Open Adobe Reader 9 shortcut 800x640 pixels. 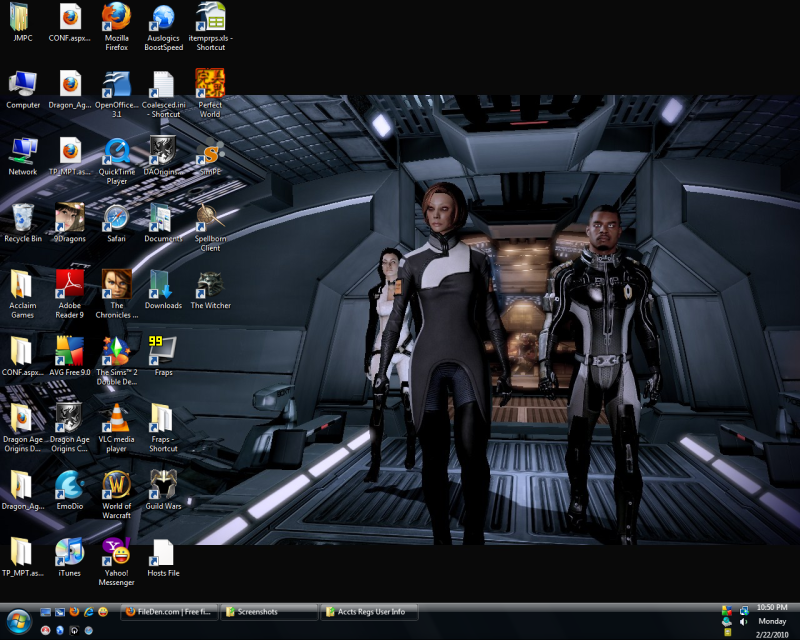[x=70, y=285]
